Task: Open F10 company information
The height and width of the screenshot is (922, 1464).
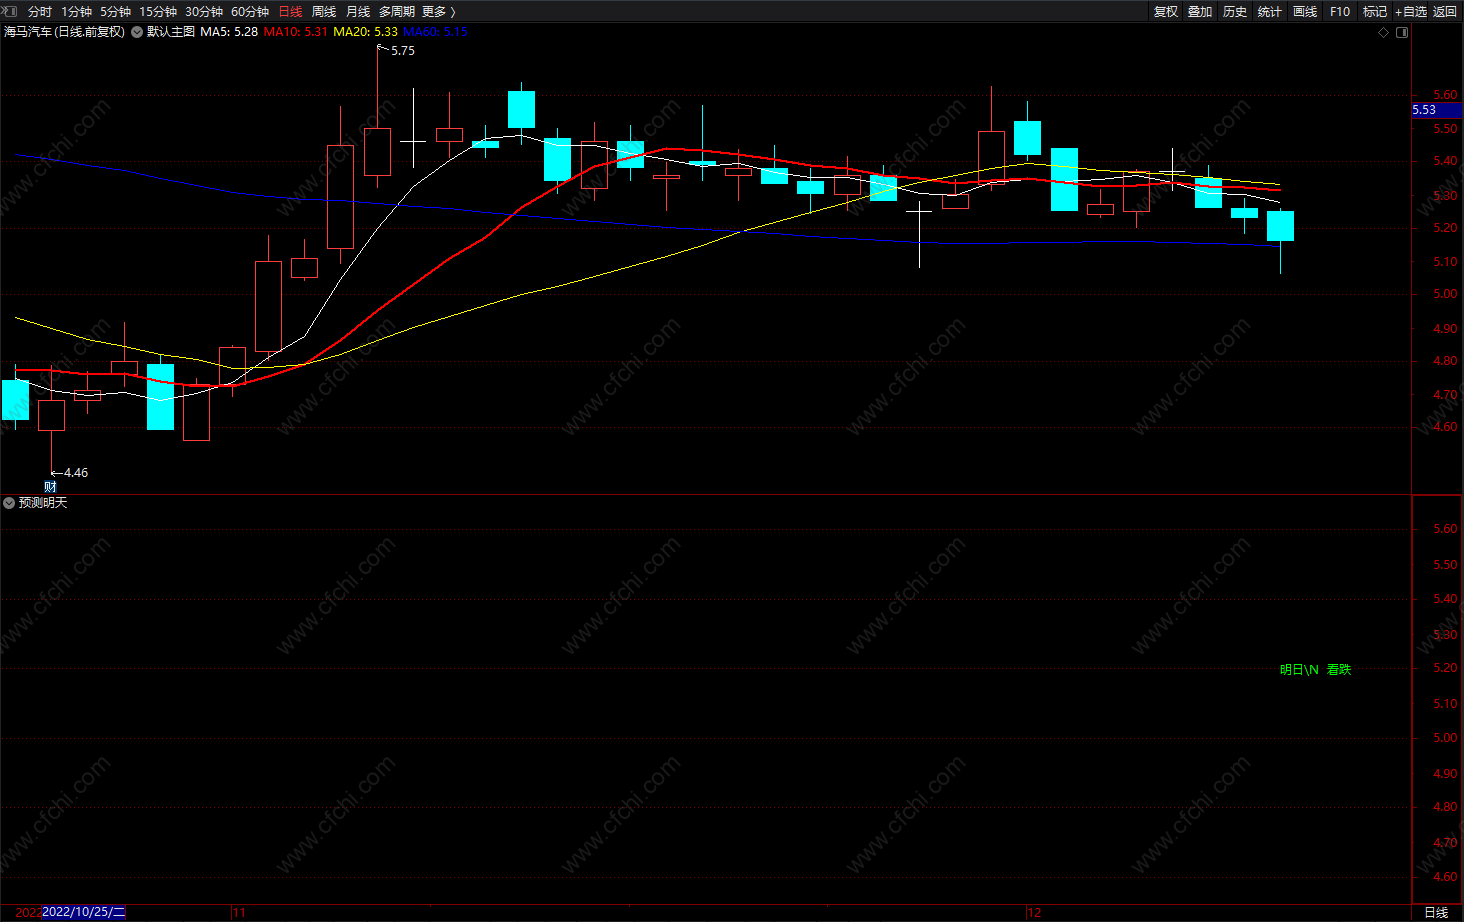Action: (x=1340, y=12)
